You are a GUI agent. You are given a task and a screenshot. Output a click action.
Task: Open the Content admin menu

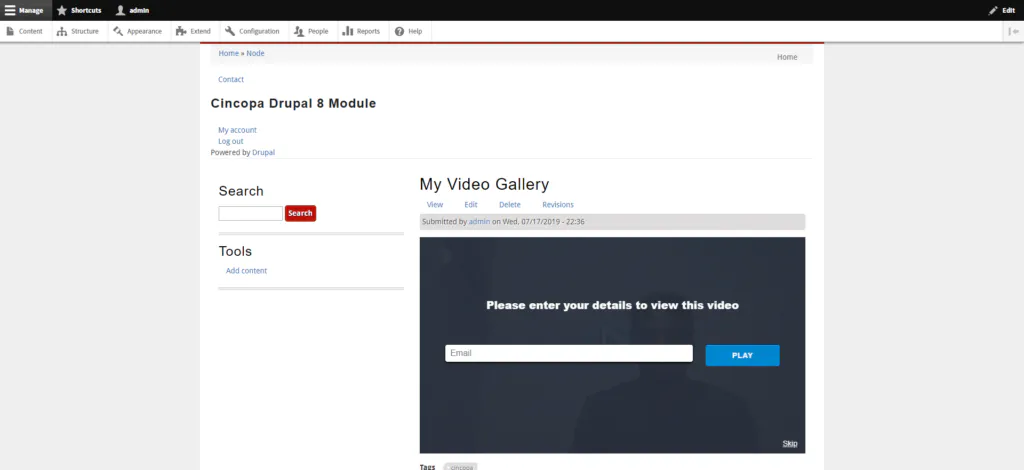(25, 31)
